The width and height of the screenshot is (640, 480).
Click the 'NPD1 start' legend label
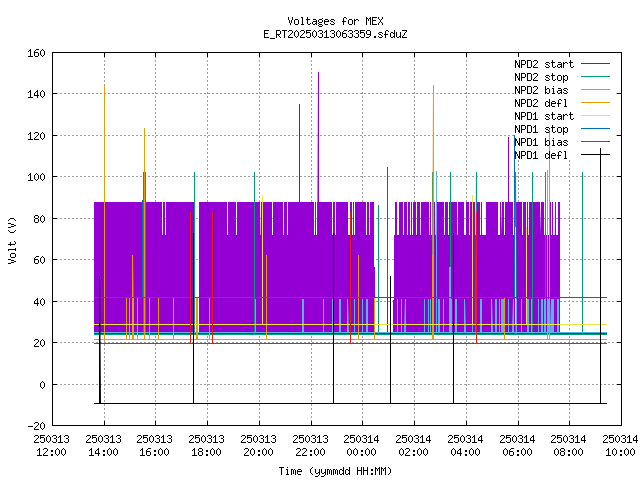544,116
